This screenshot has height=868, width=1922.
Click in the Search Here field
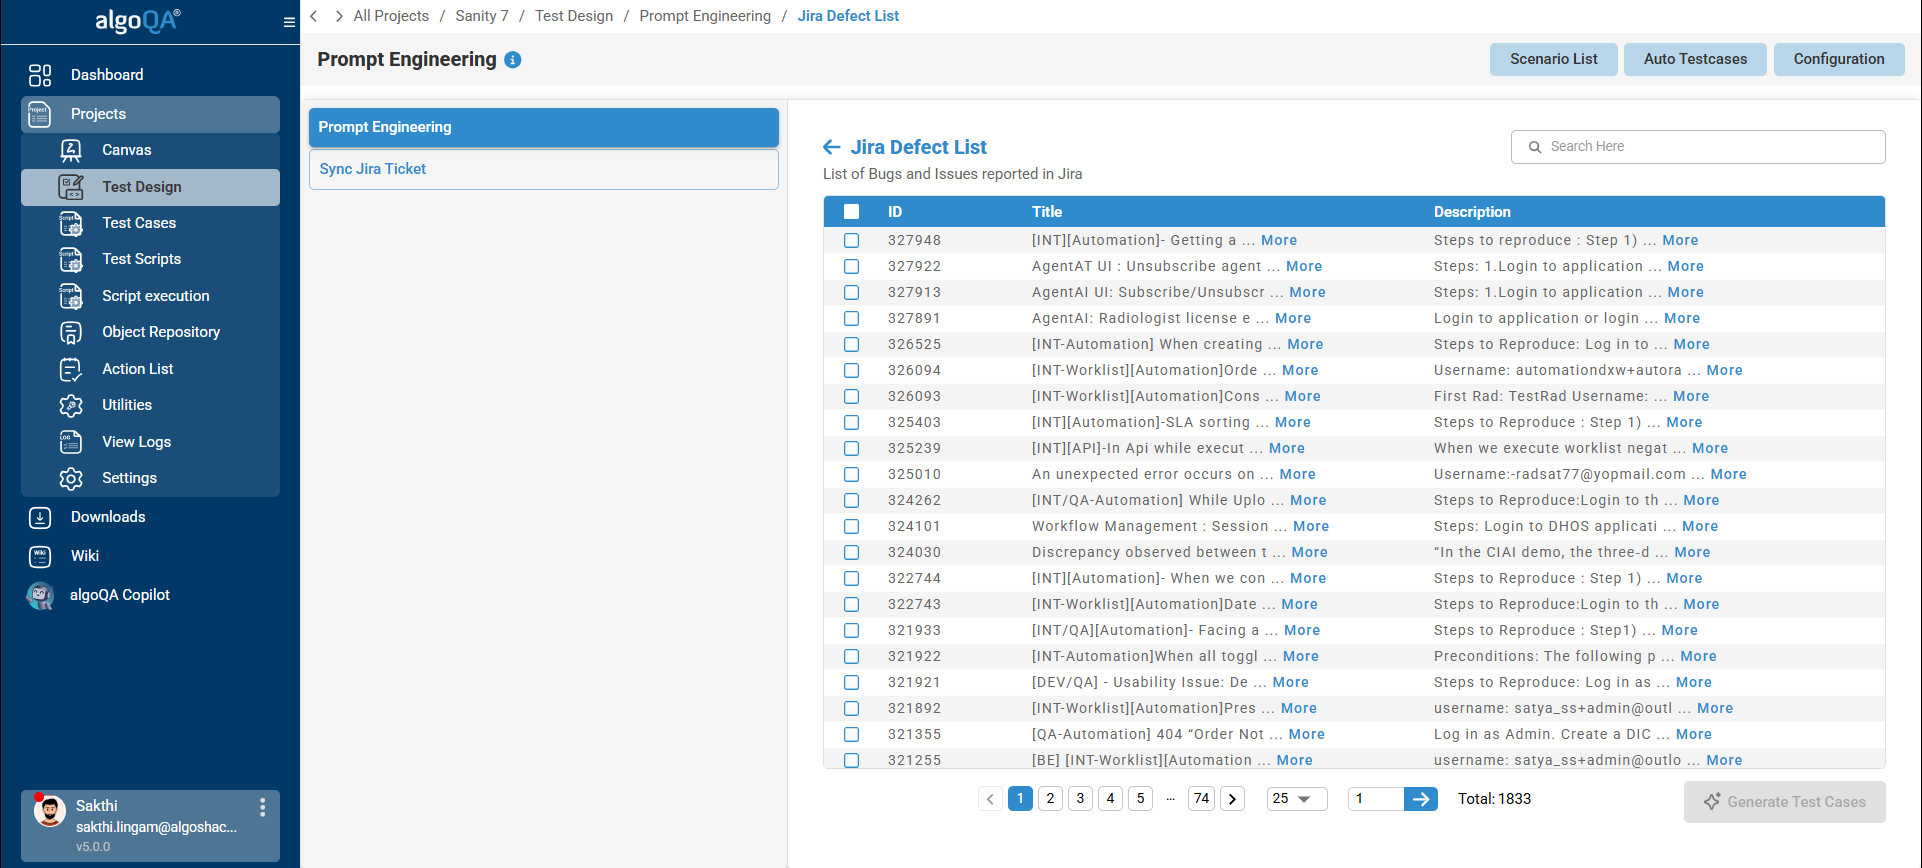(1698, 147)
